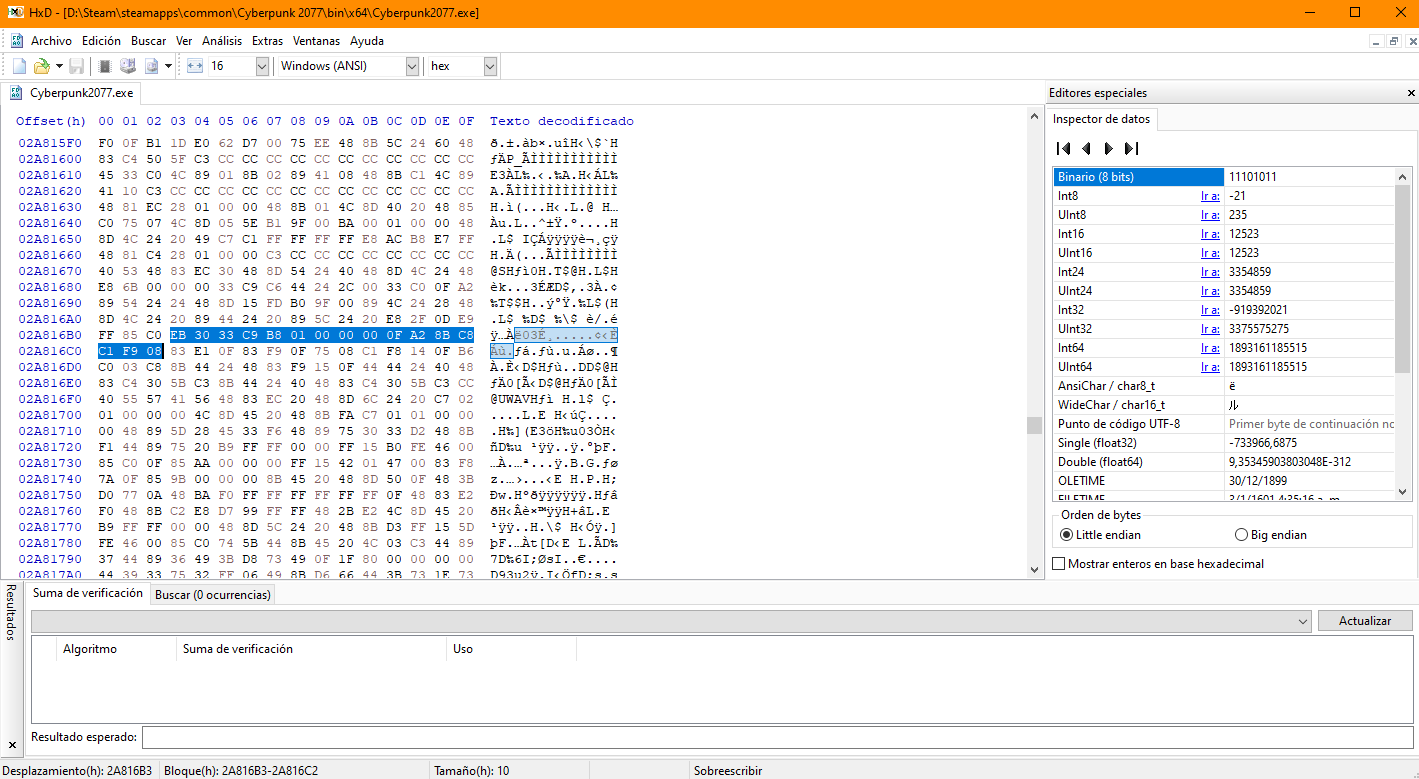
Task: Click the Ir a link for Int8
Action: (1210, 196)
